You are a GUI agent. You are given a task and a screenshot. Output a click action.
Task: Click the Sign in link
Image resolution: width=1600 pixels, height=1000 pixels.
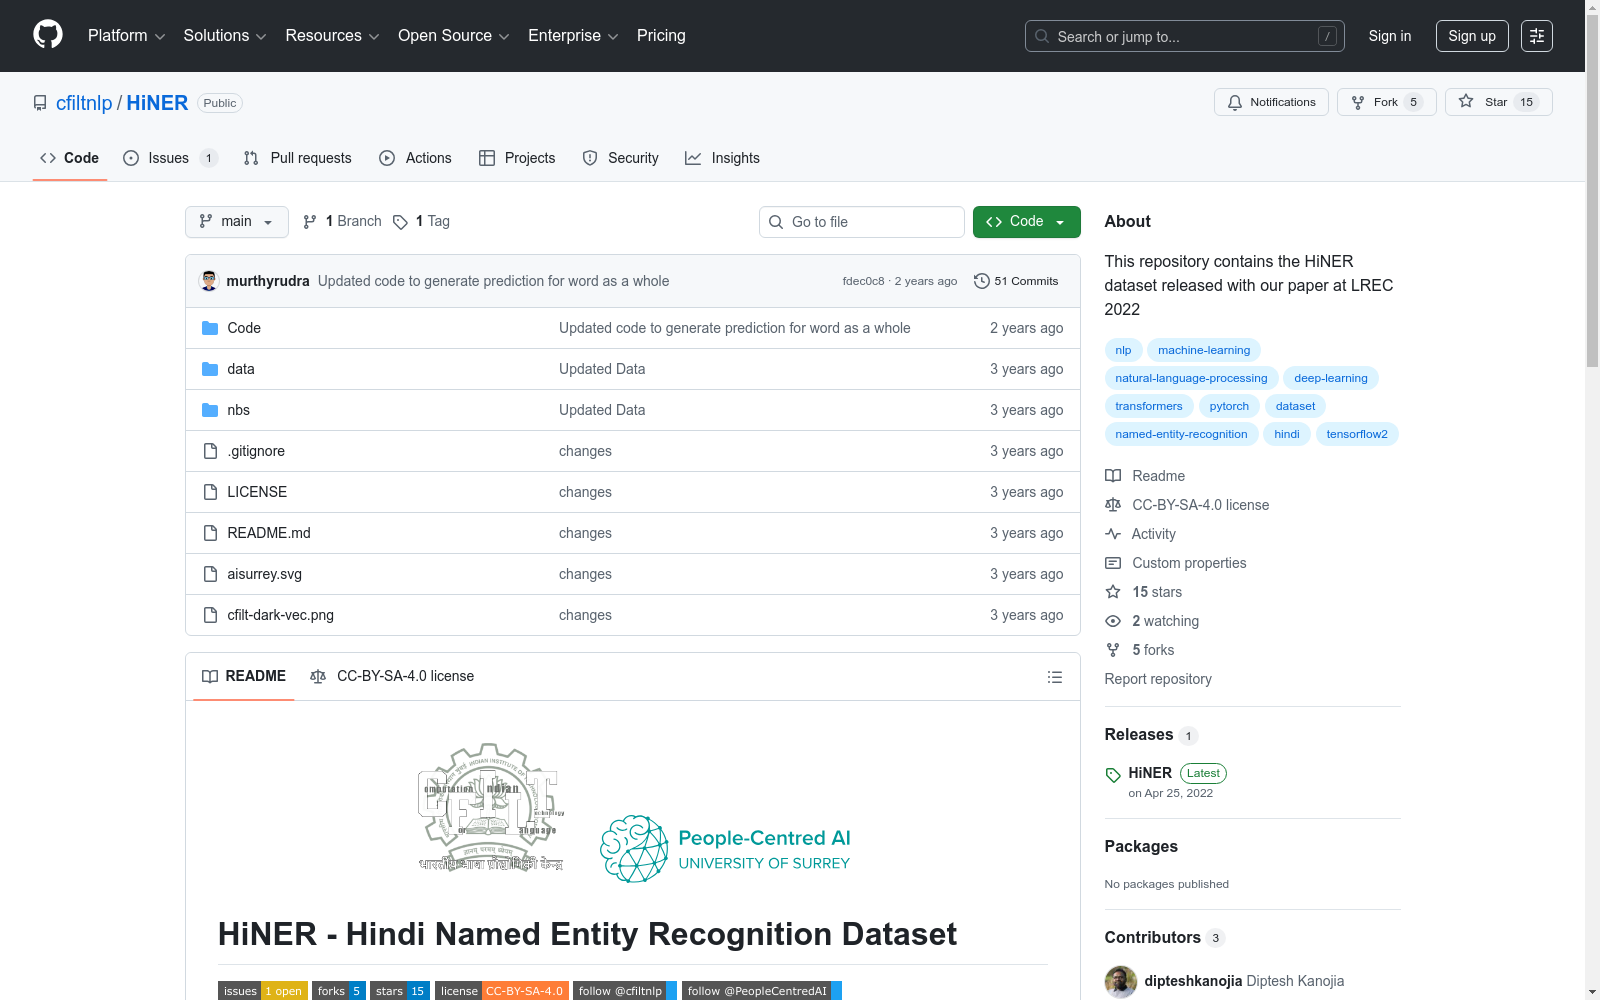[x=1390, y=36]
